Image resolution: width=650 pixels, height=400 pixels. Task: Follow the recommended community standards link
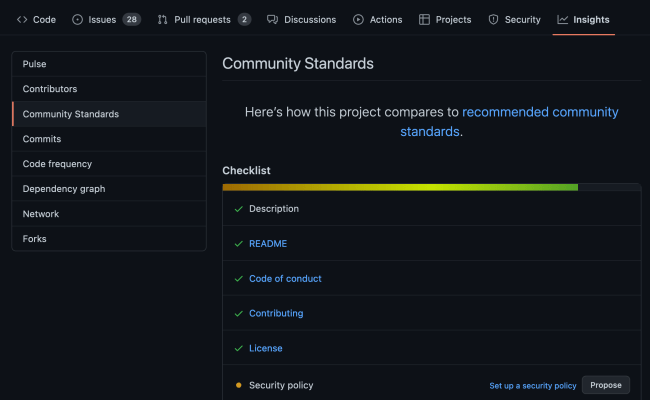click(x=509, y=121)
